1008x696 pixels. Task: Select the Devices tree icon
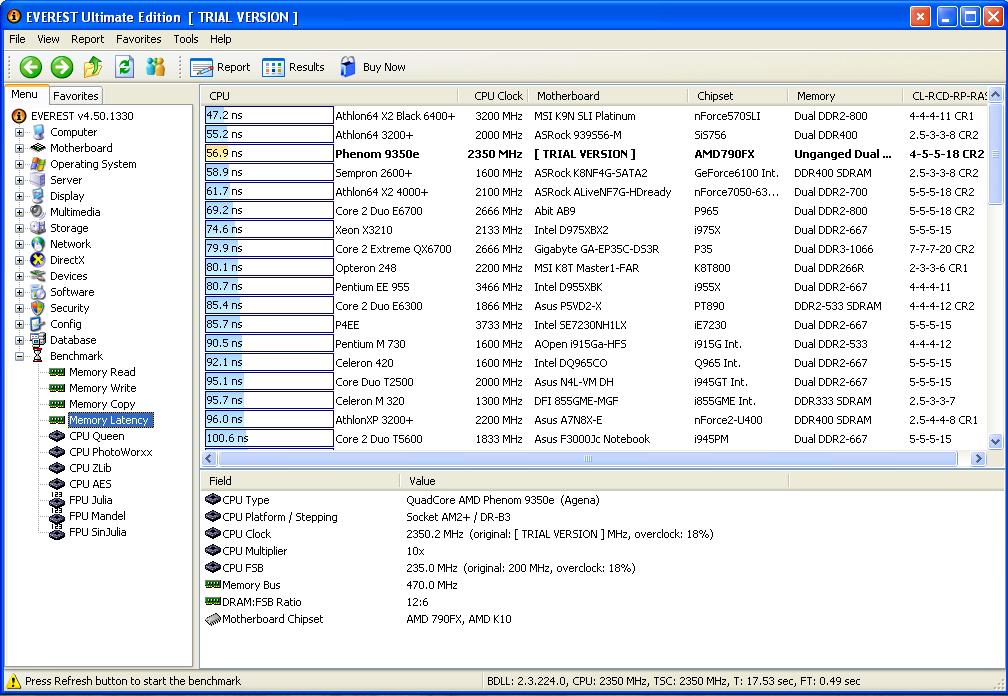tap(39, 276)
